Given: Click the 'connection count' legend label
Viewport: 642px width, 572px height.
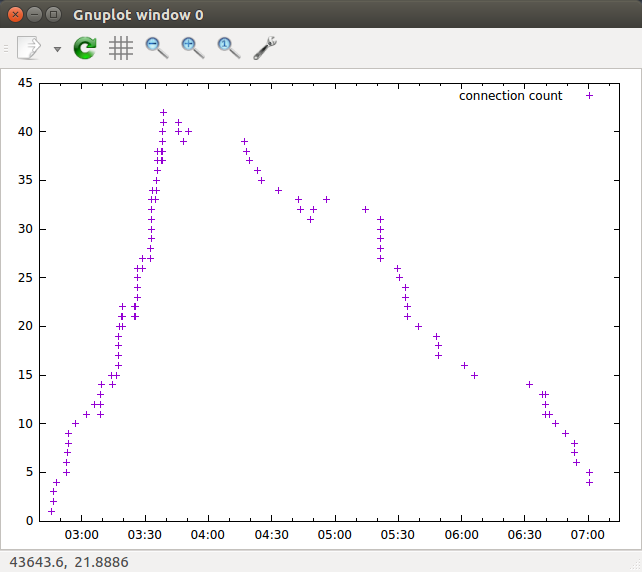Looking at the screenshot, I should [x=510, y=96].
